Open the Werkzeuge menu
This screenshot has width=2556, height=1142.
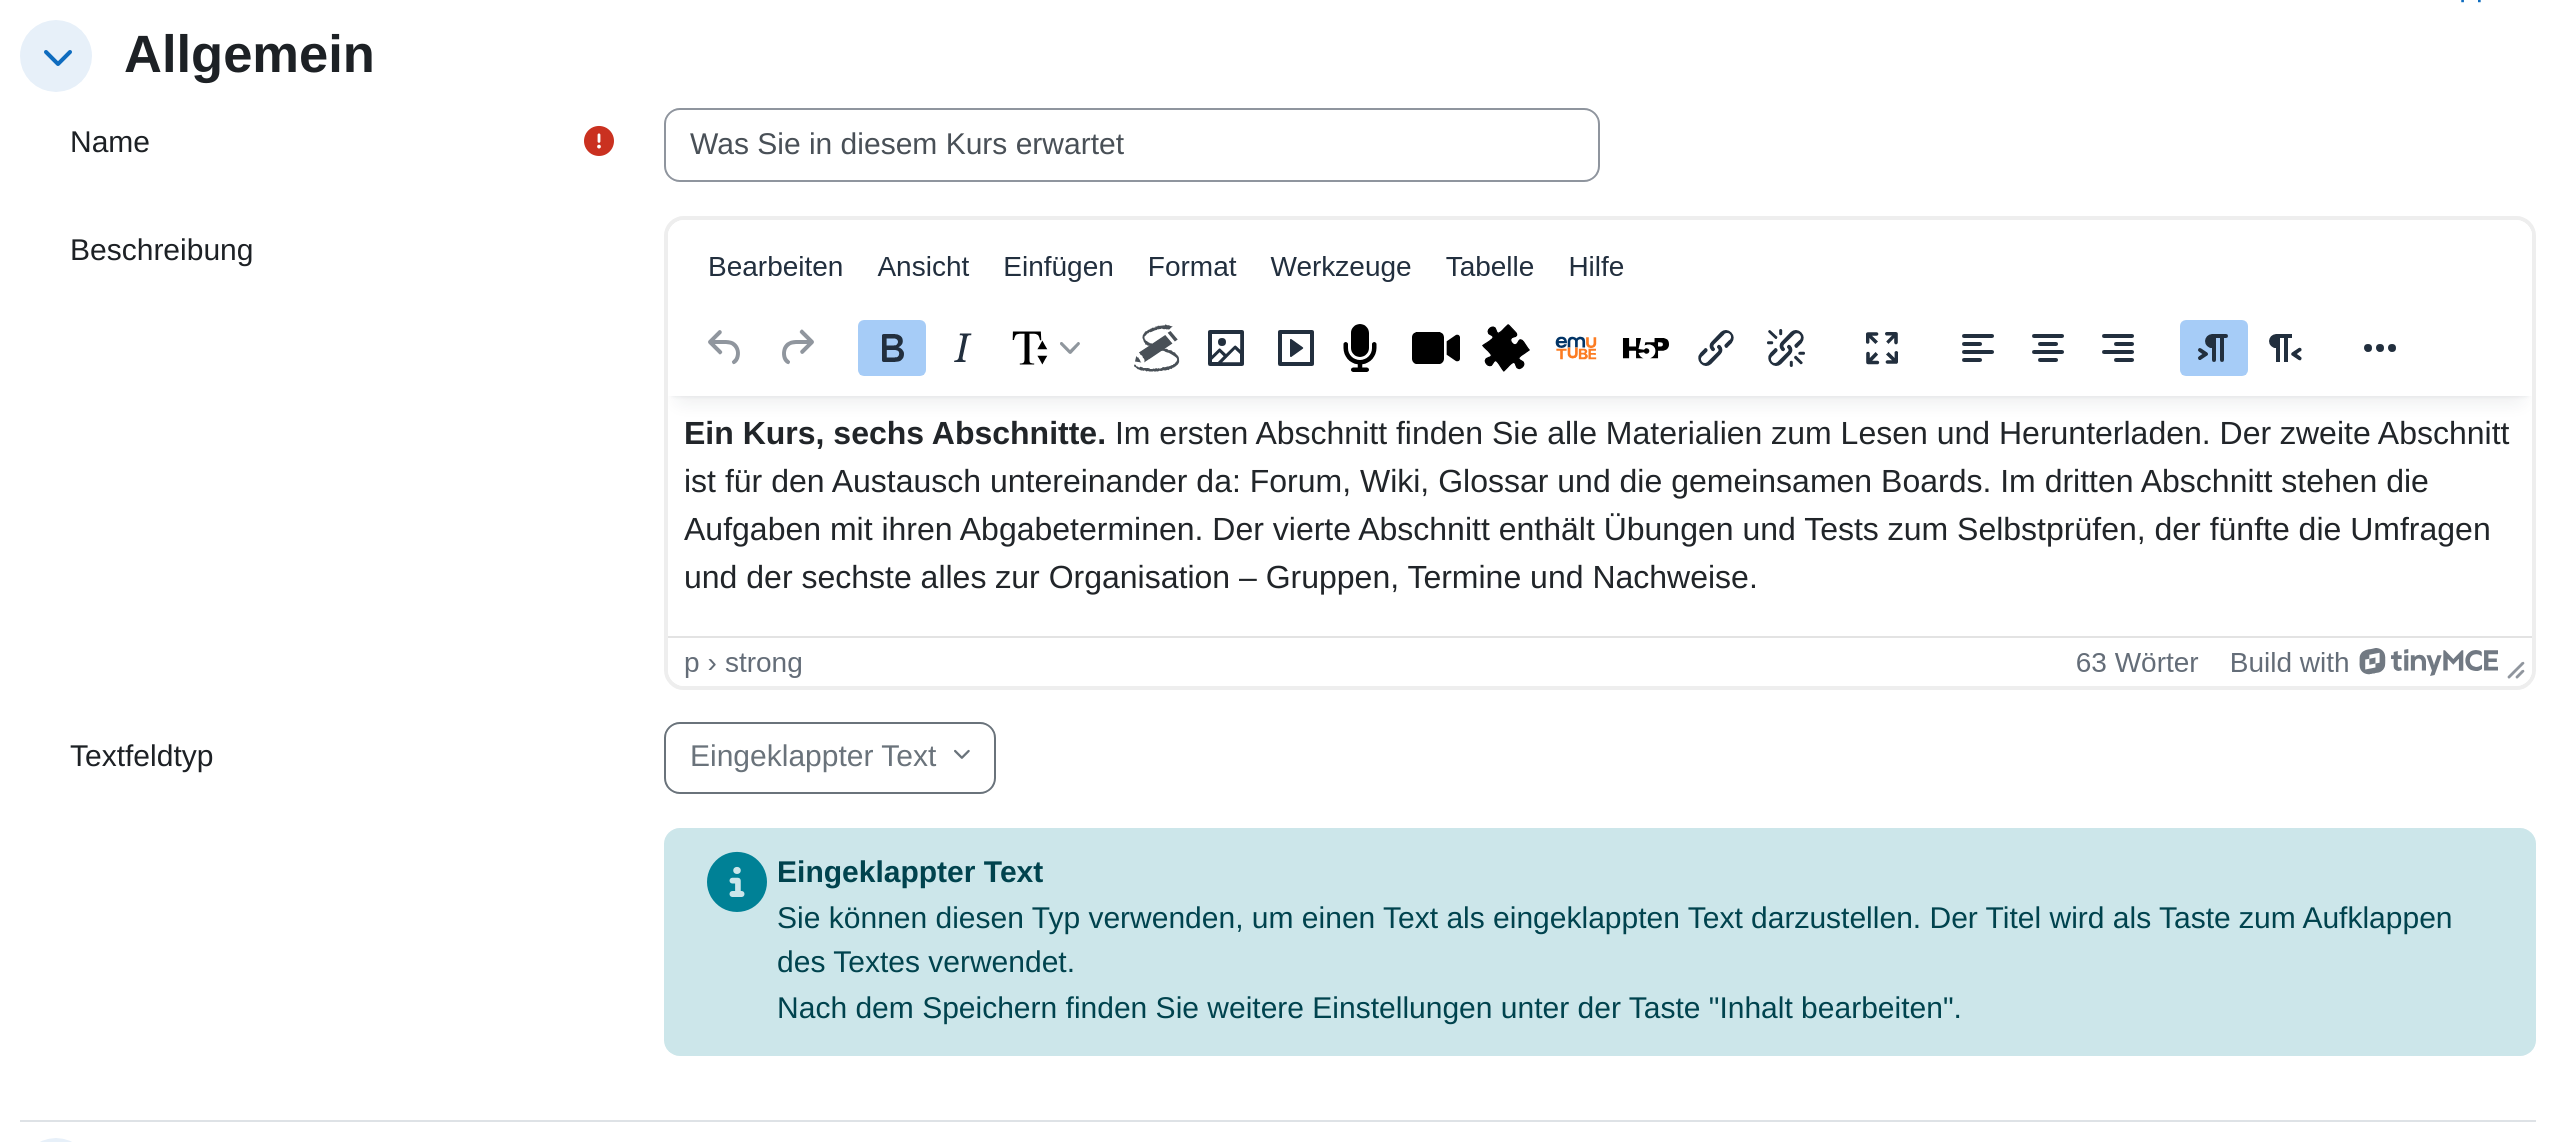(1340, 267)
